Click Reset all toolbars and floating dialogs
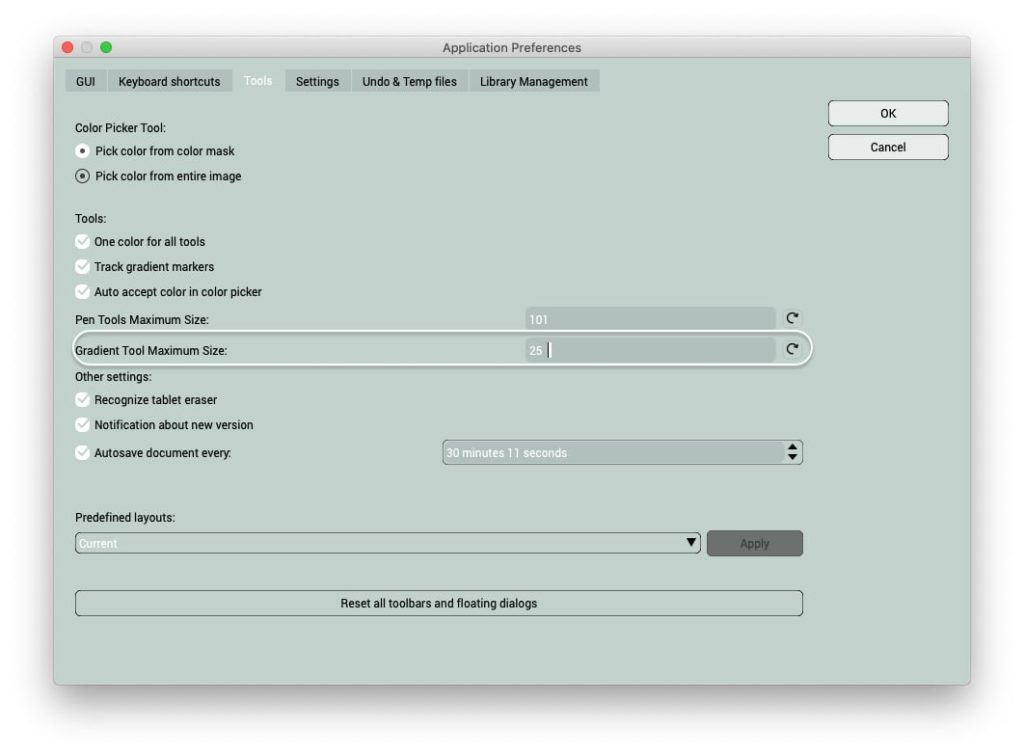The height and width of the screenshot is (756, 1024). (x=438, y=603)
